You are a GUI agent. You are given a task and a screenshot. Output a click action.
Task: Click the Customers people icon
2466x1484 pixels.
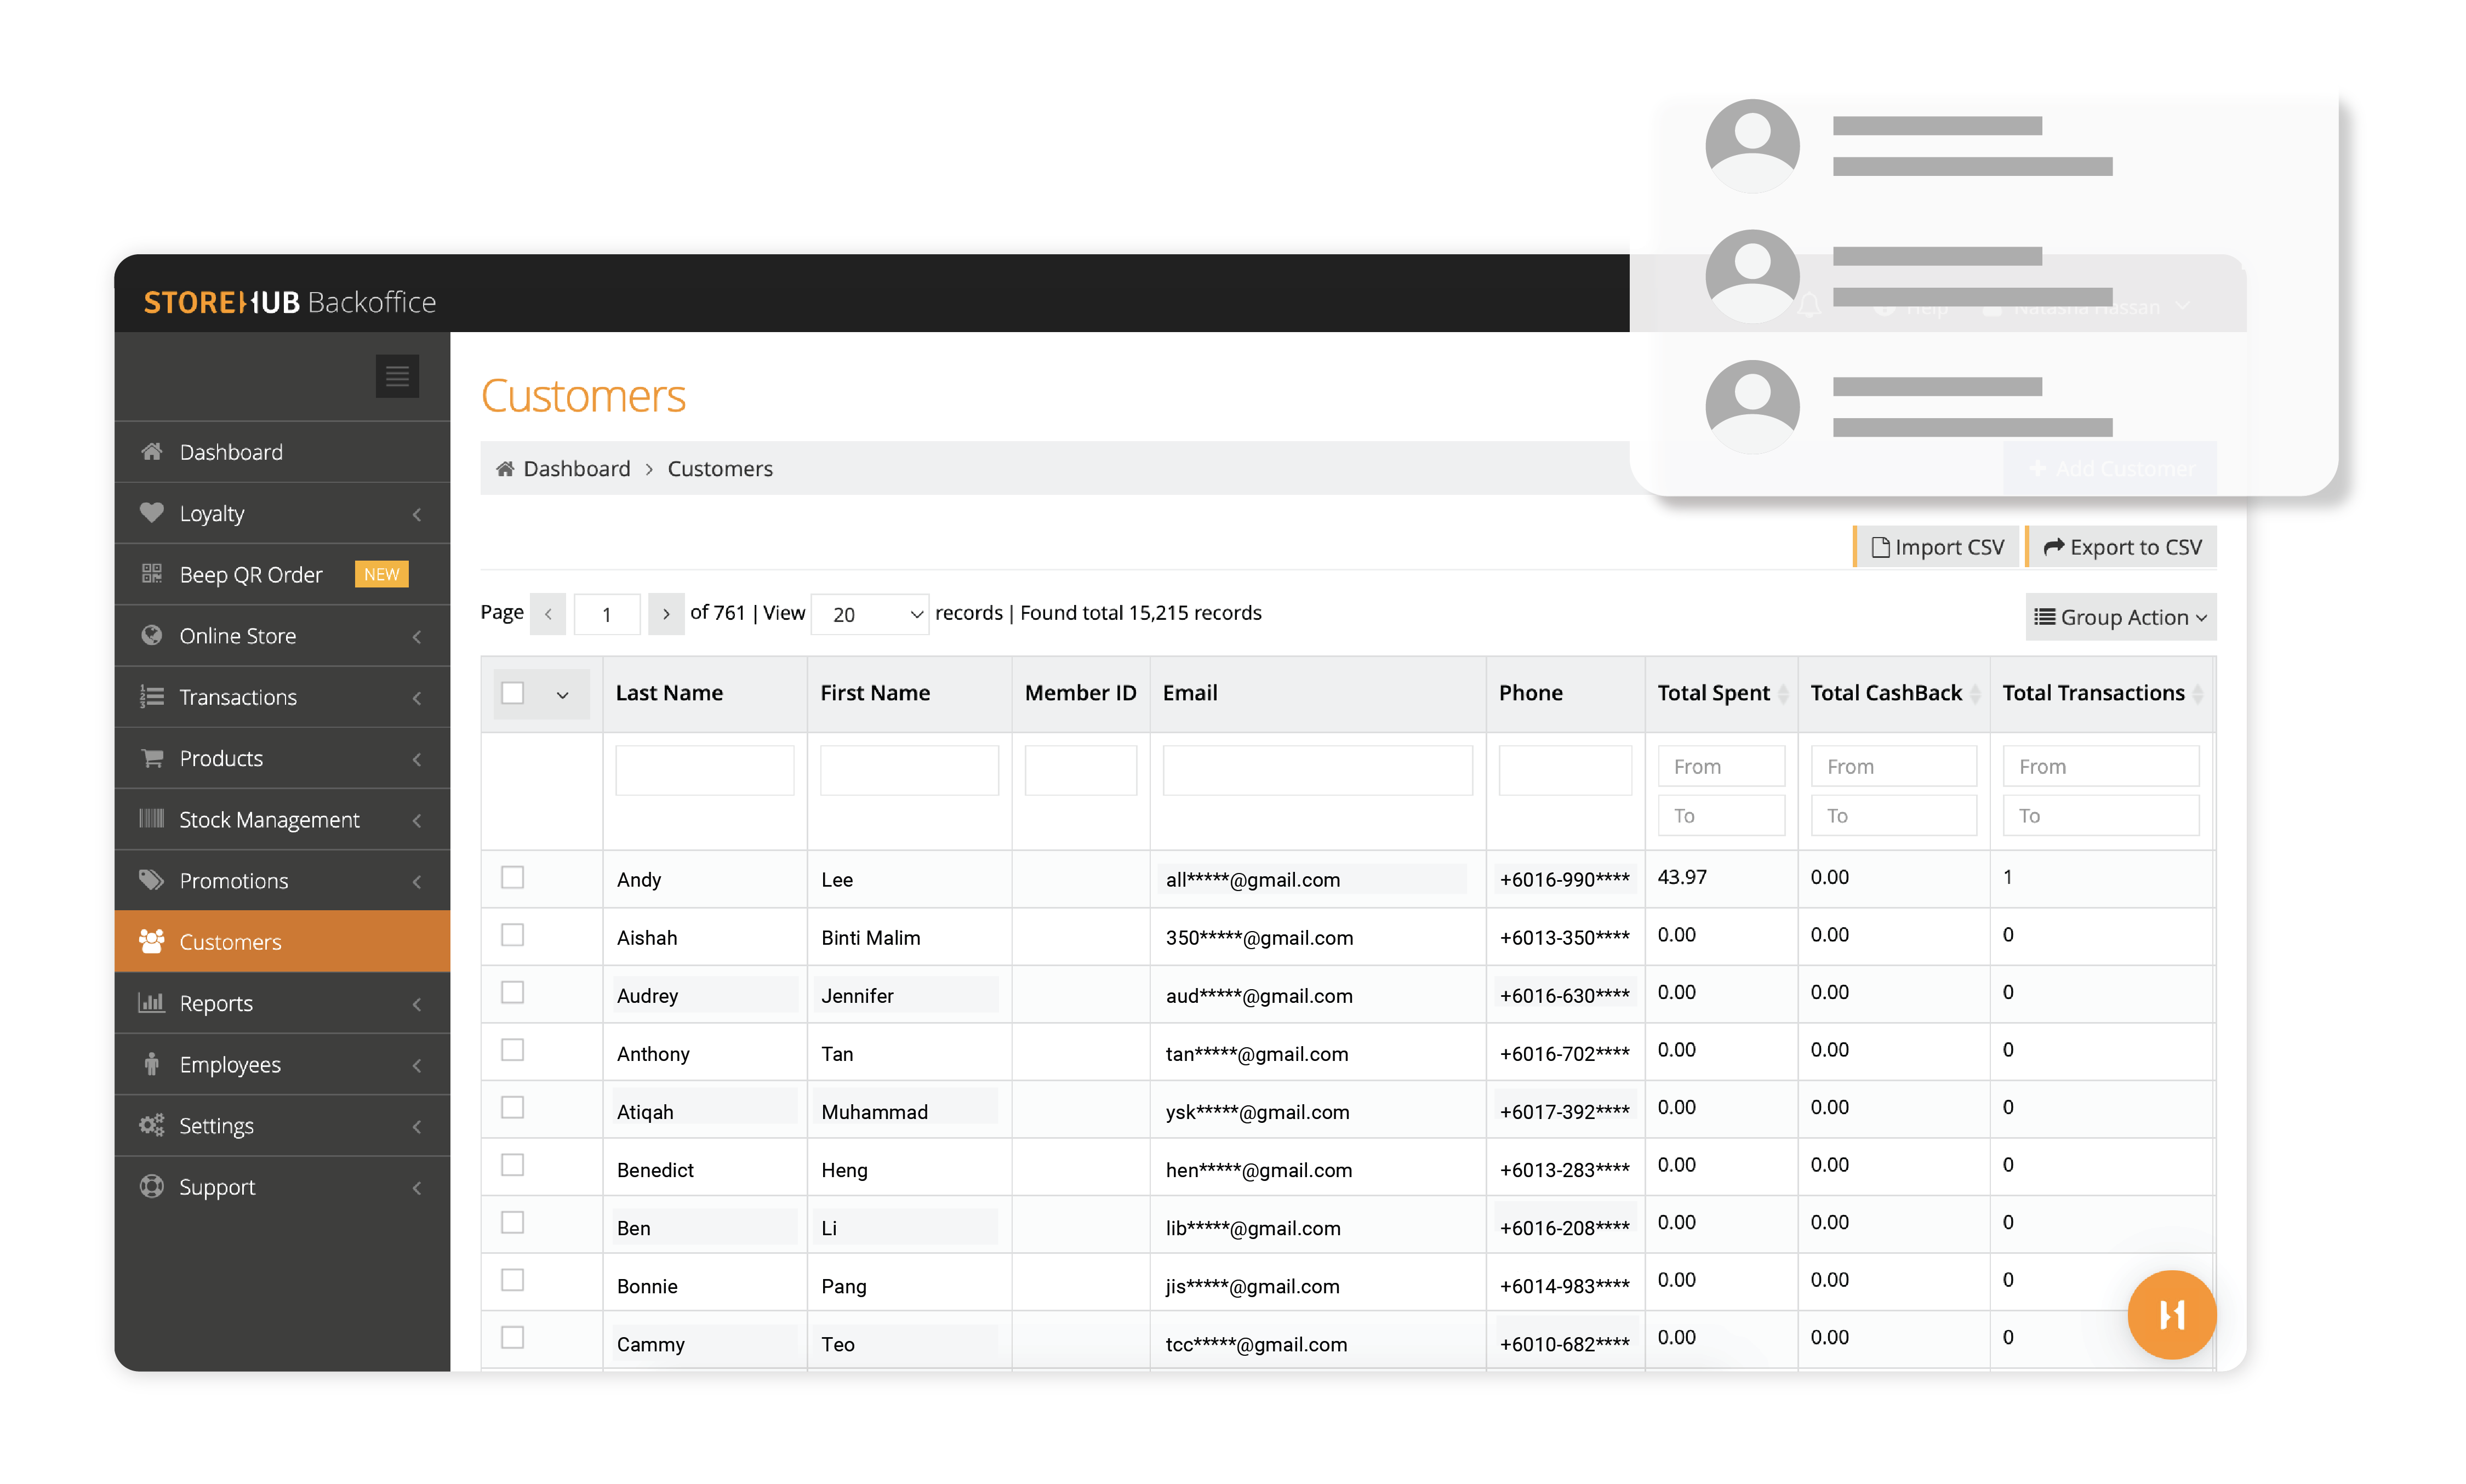pyautogui.click(x=151, y=940)
